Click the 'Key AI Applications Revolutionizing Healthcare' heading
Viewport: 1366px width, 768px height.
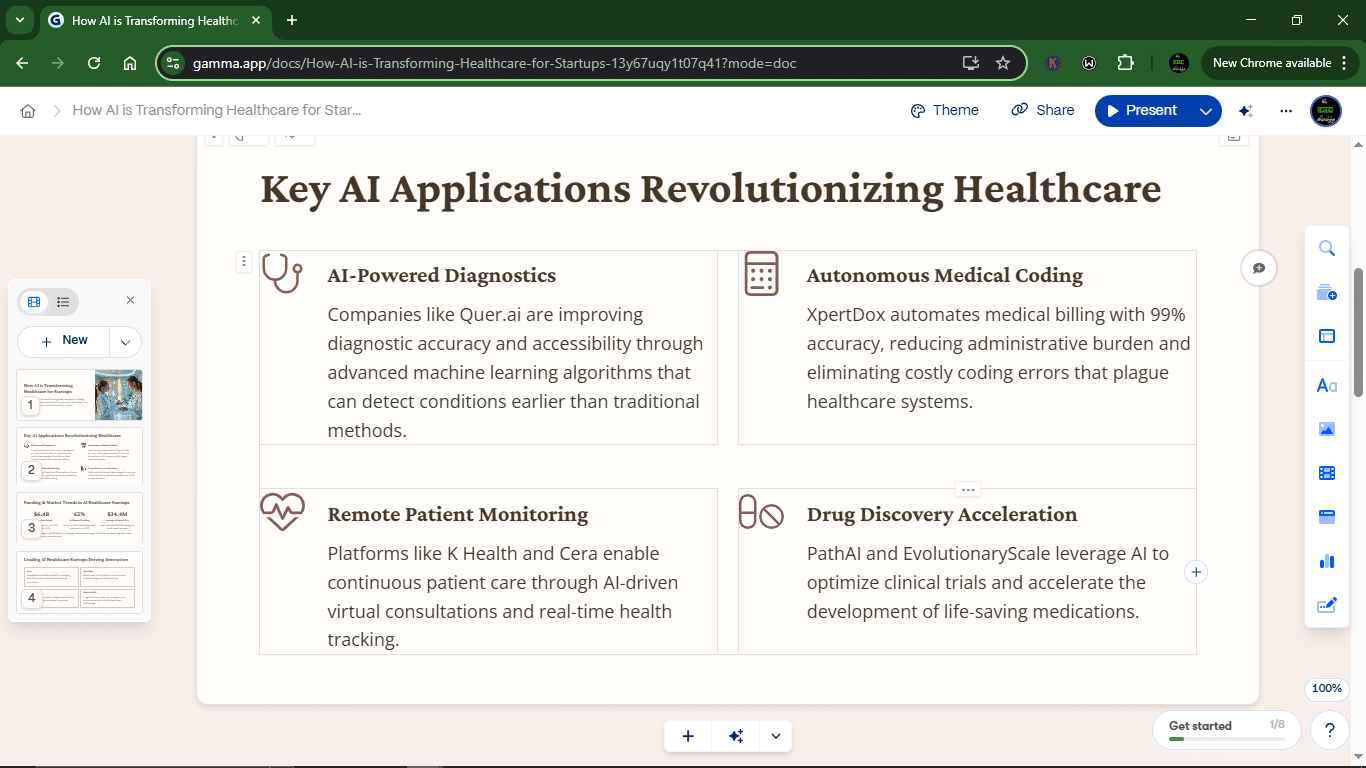point(711,189)
